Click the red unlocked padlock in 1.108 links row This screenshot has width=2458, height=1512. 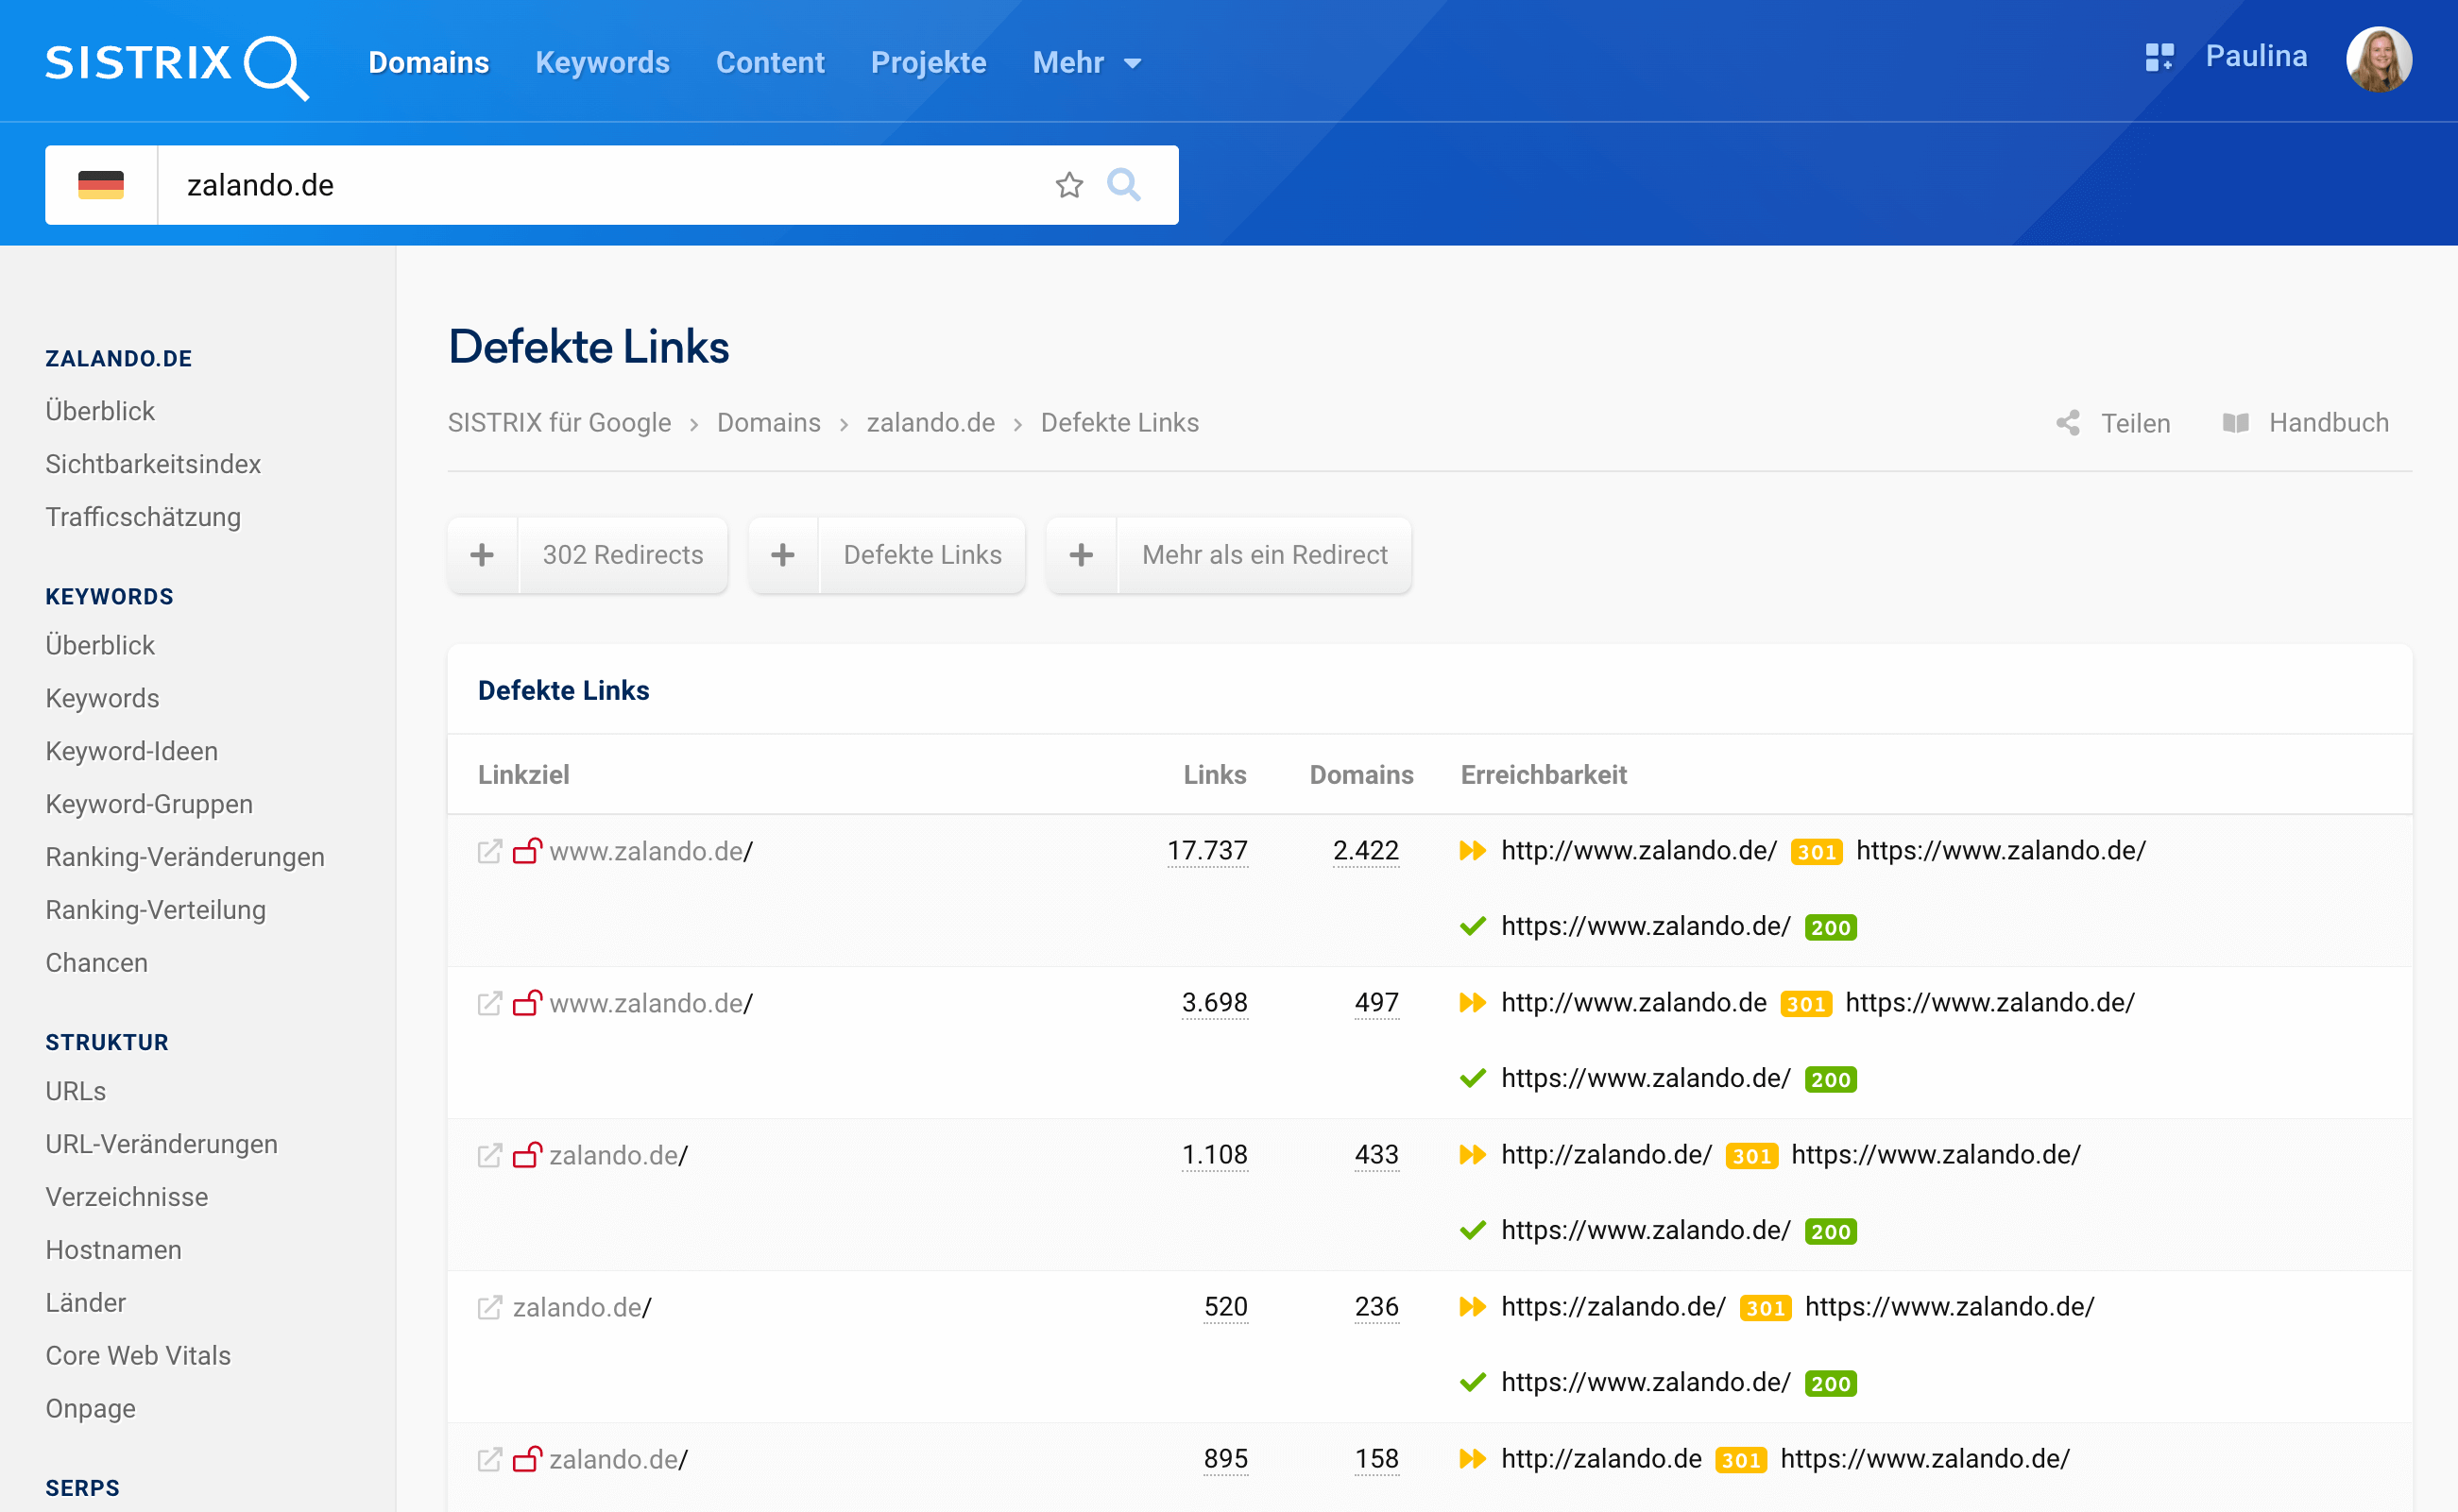pos(527,1155)
